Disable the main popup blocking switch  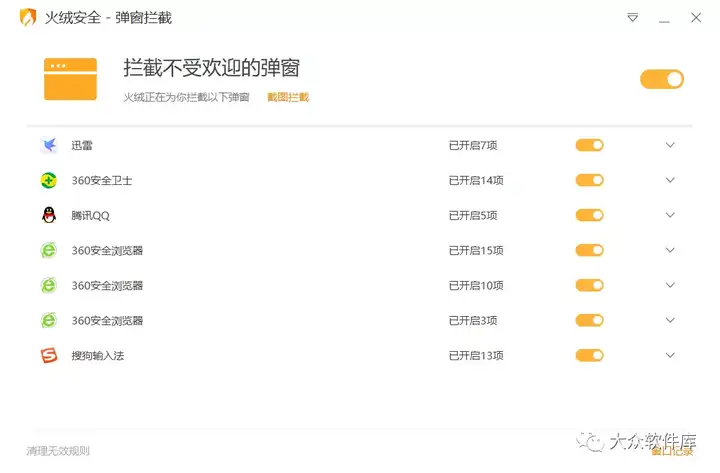point(662,79)
